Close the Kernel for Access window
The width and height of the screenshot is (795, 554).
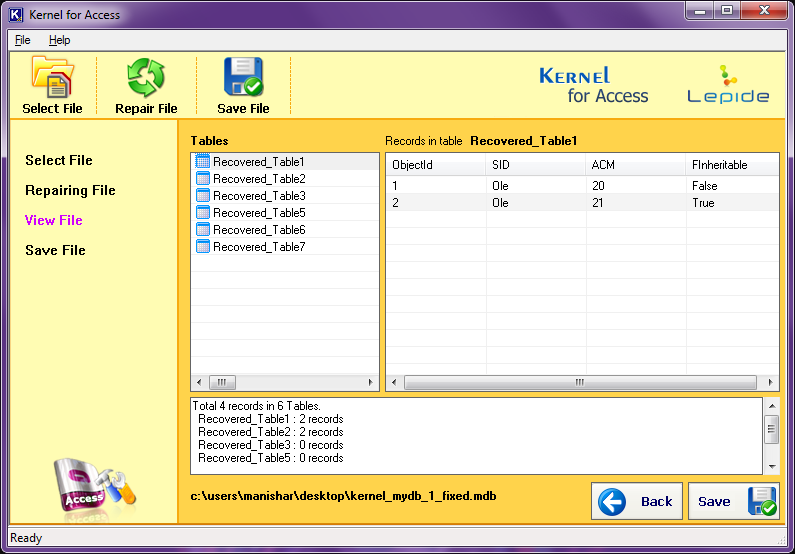point(765,11)
